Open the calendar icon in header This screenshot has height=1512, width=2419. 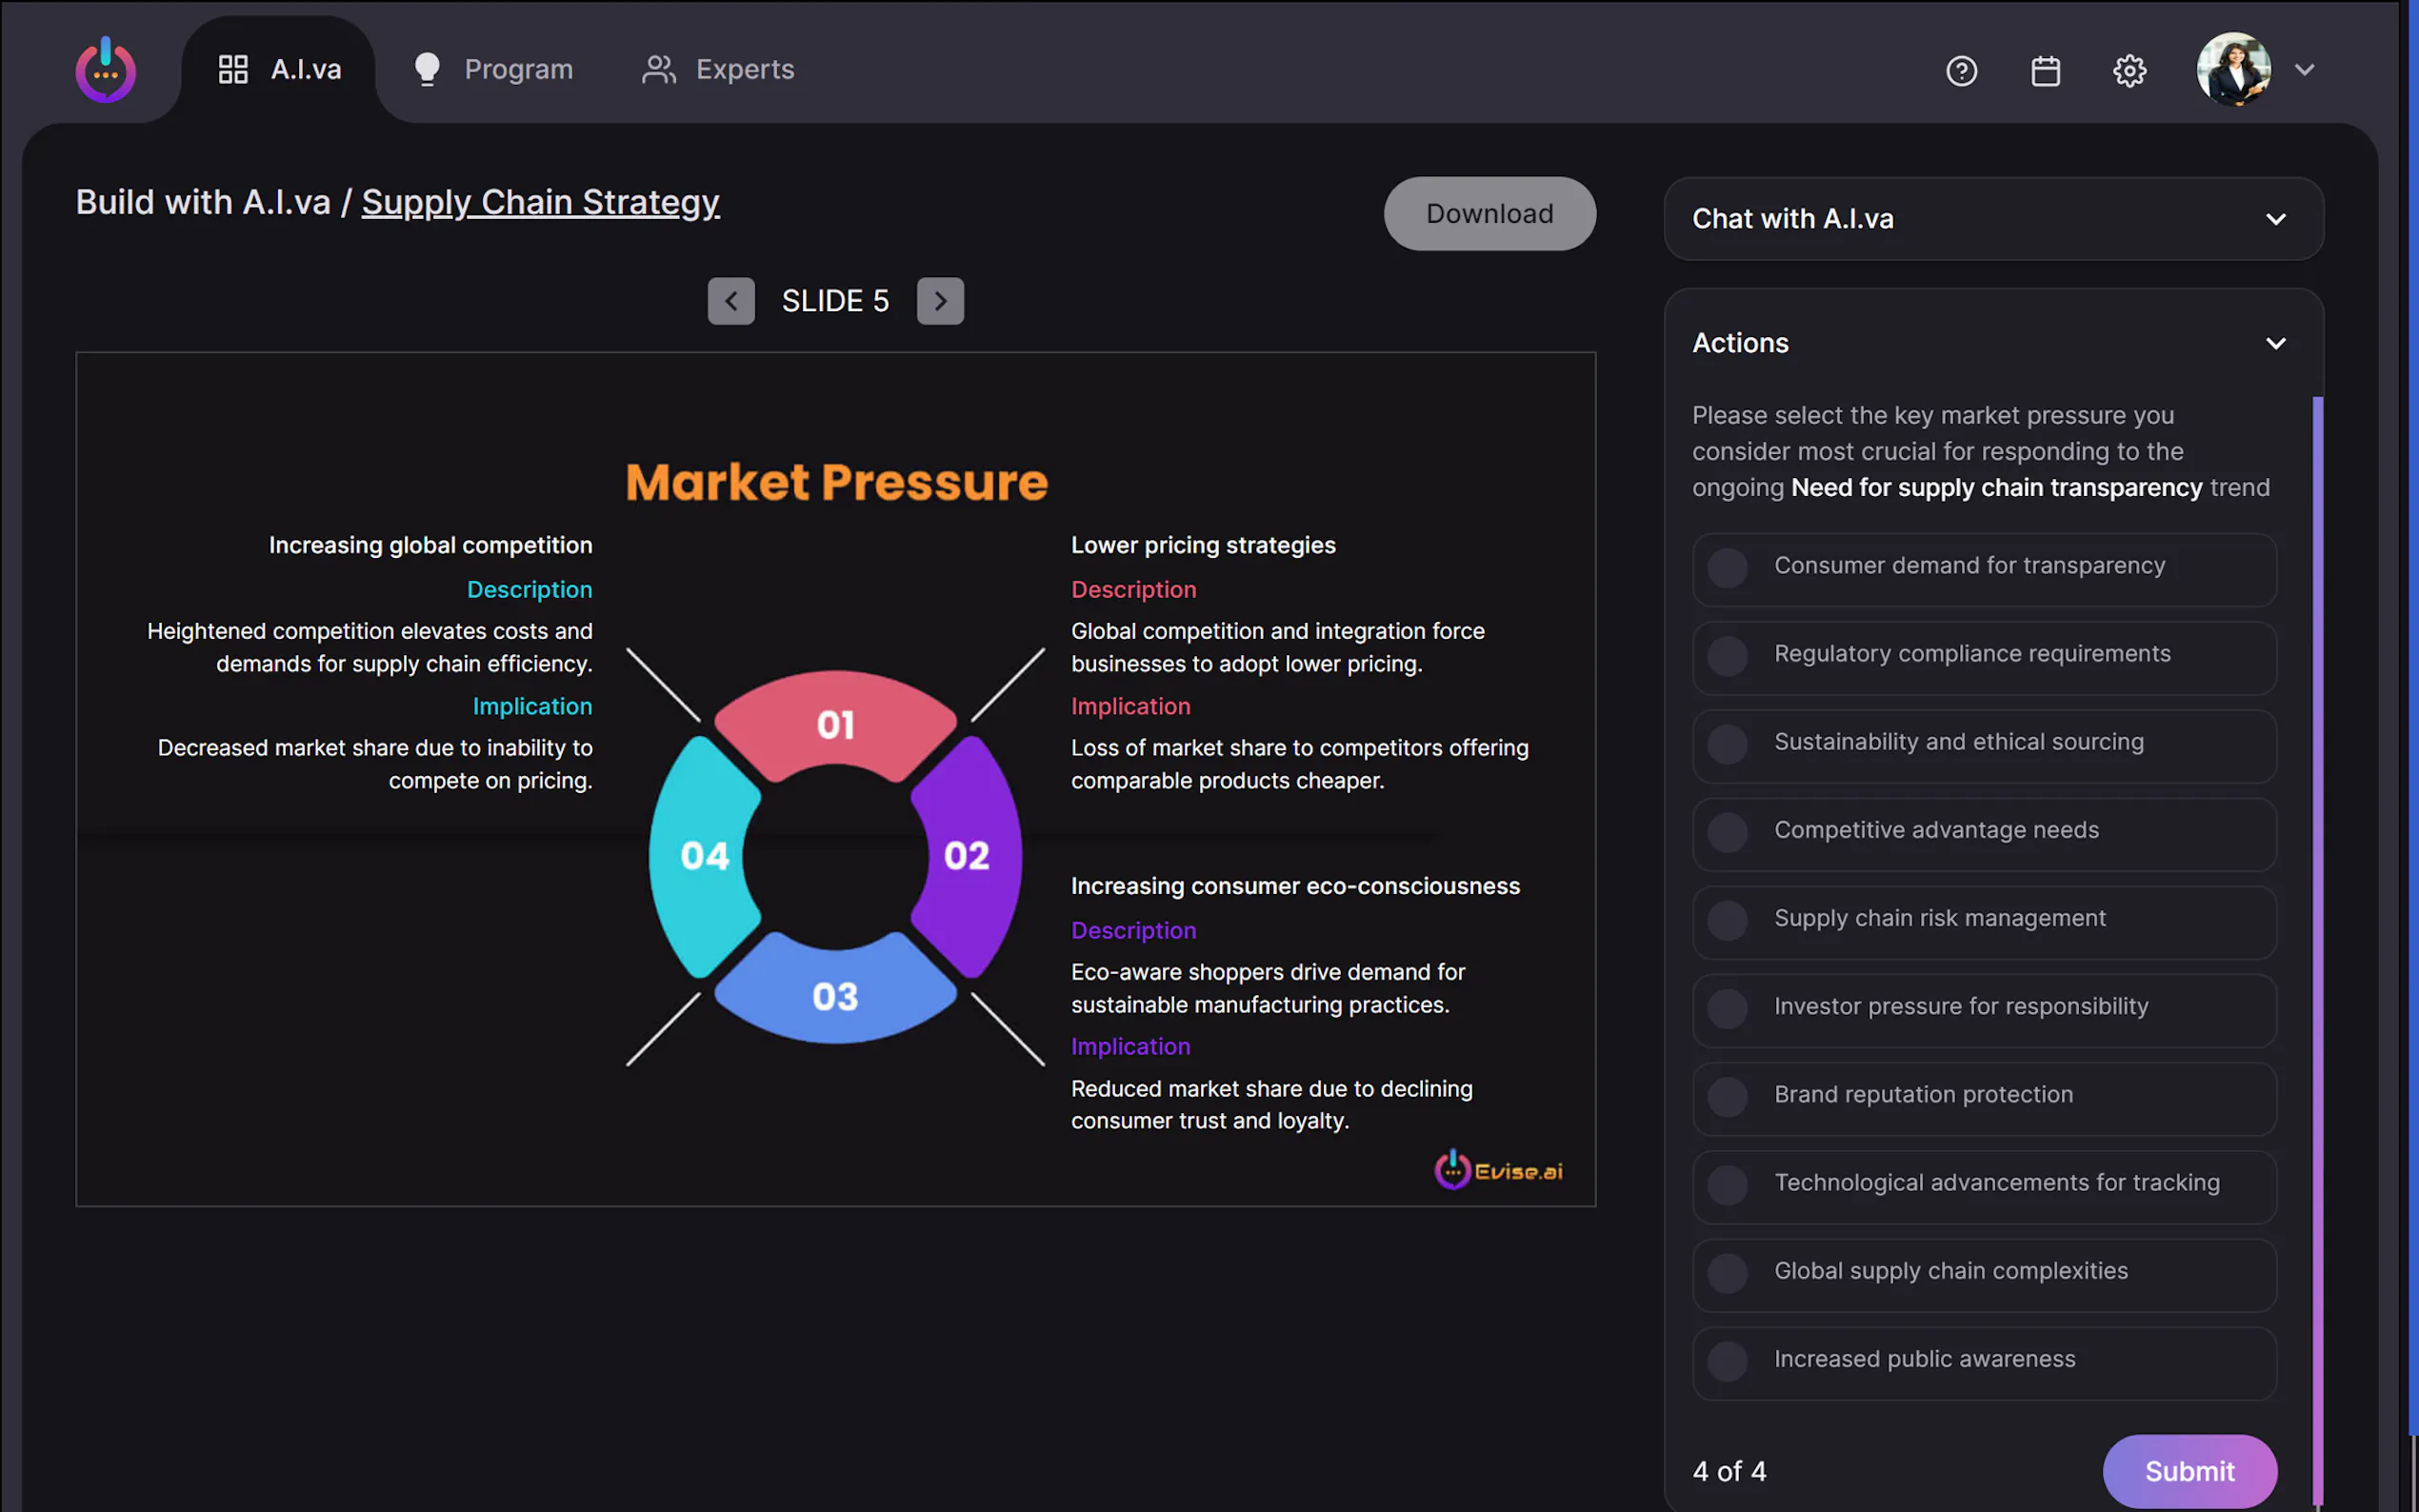pyautogui.click(x=2045, y=71)
